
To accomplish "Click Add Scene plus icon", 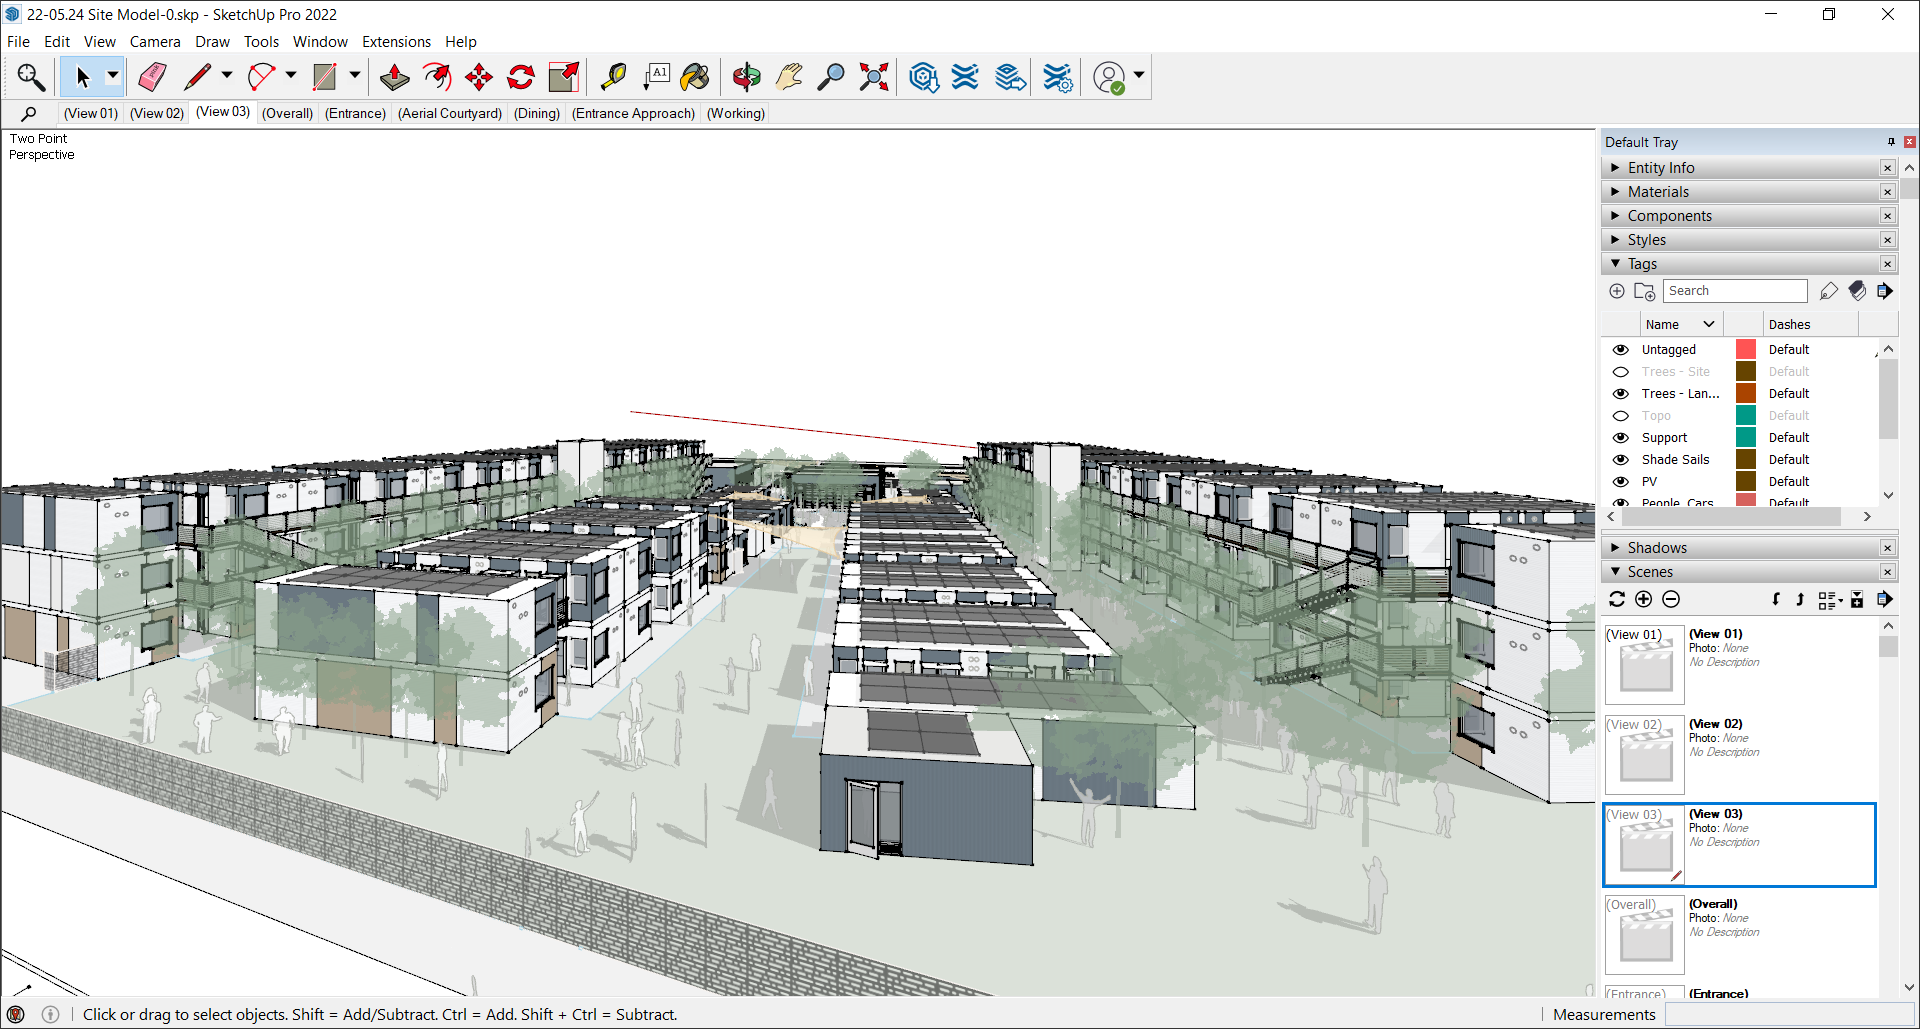I will coord(1644,599).
